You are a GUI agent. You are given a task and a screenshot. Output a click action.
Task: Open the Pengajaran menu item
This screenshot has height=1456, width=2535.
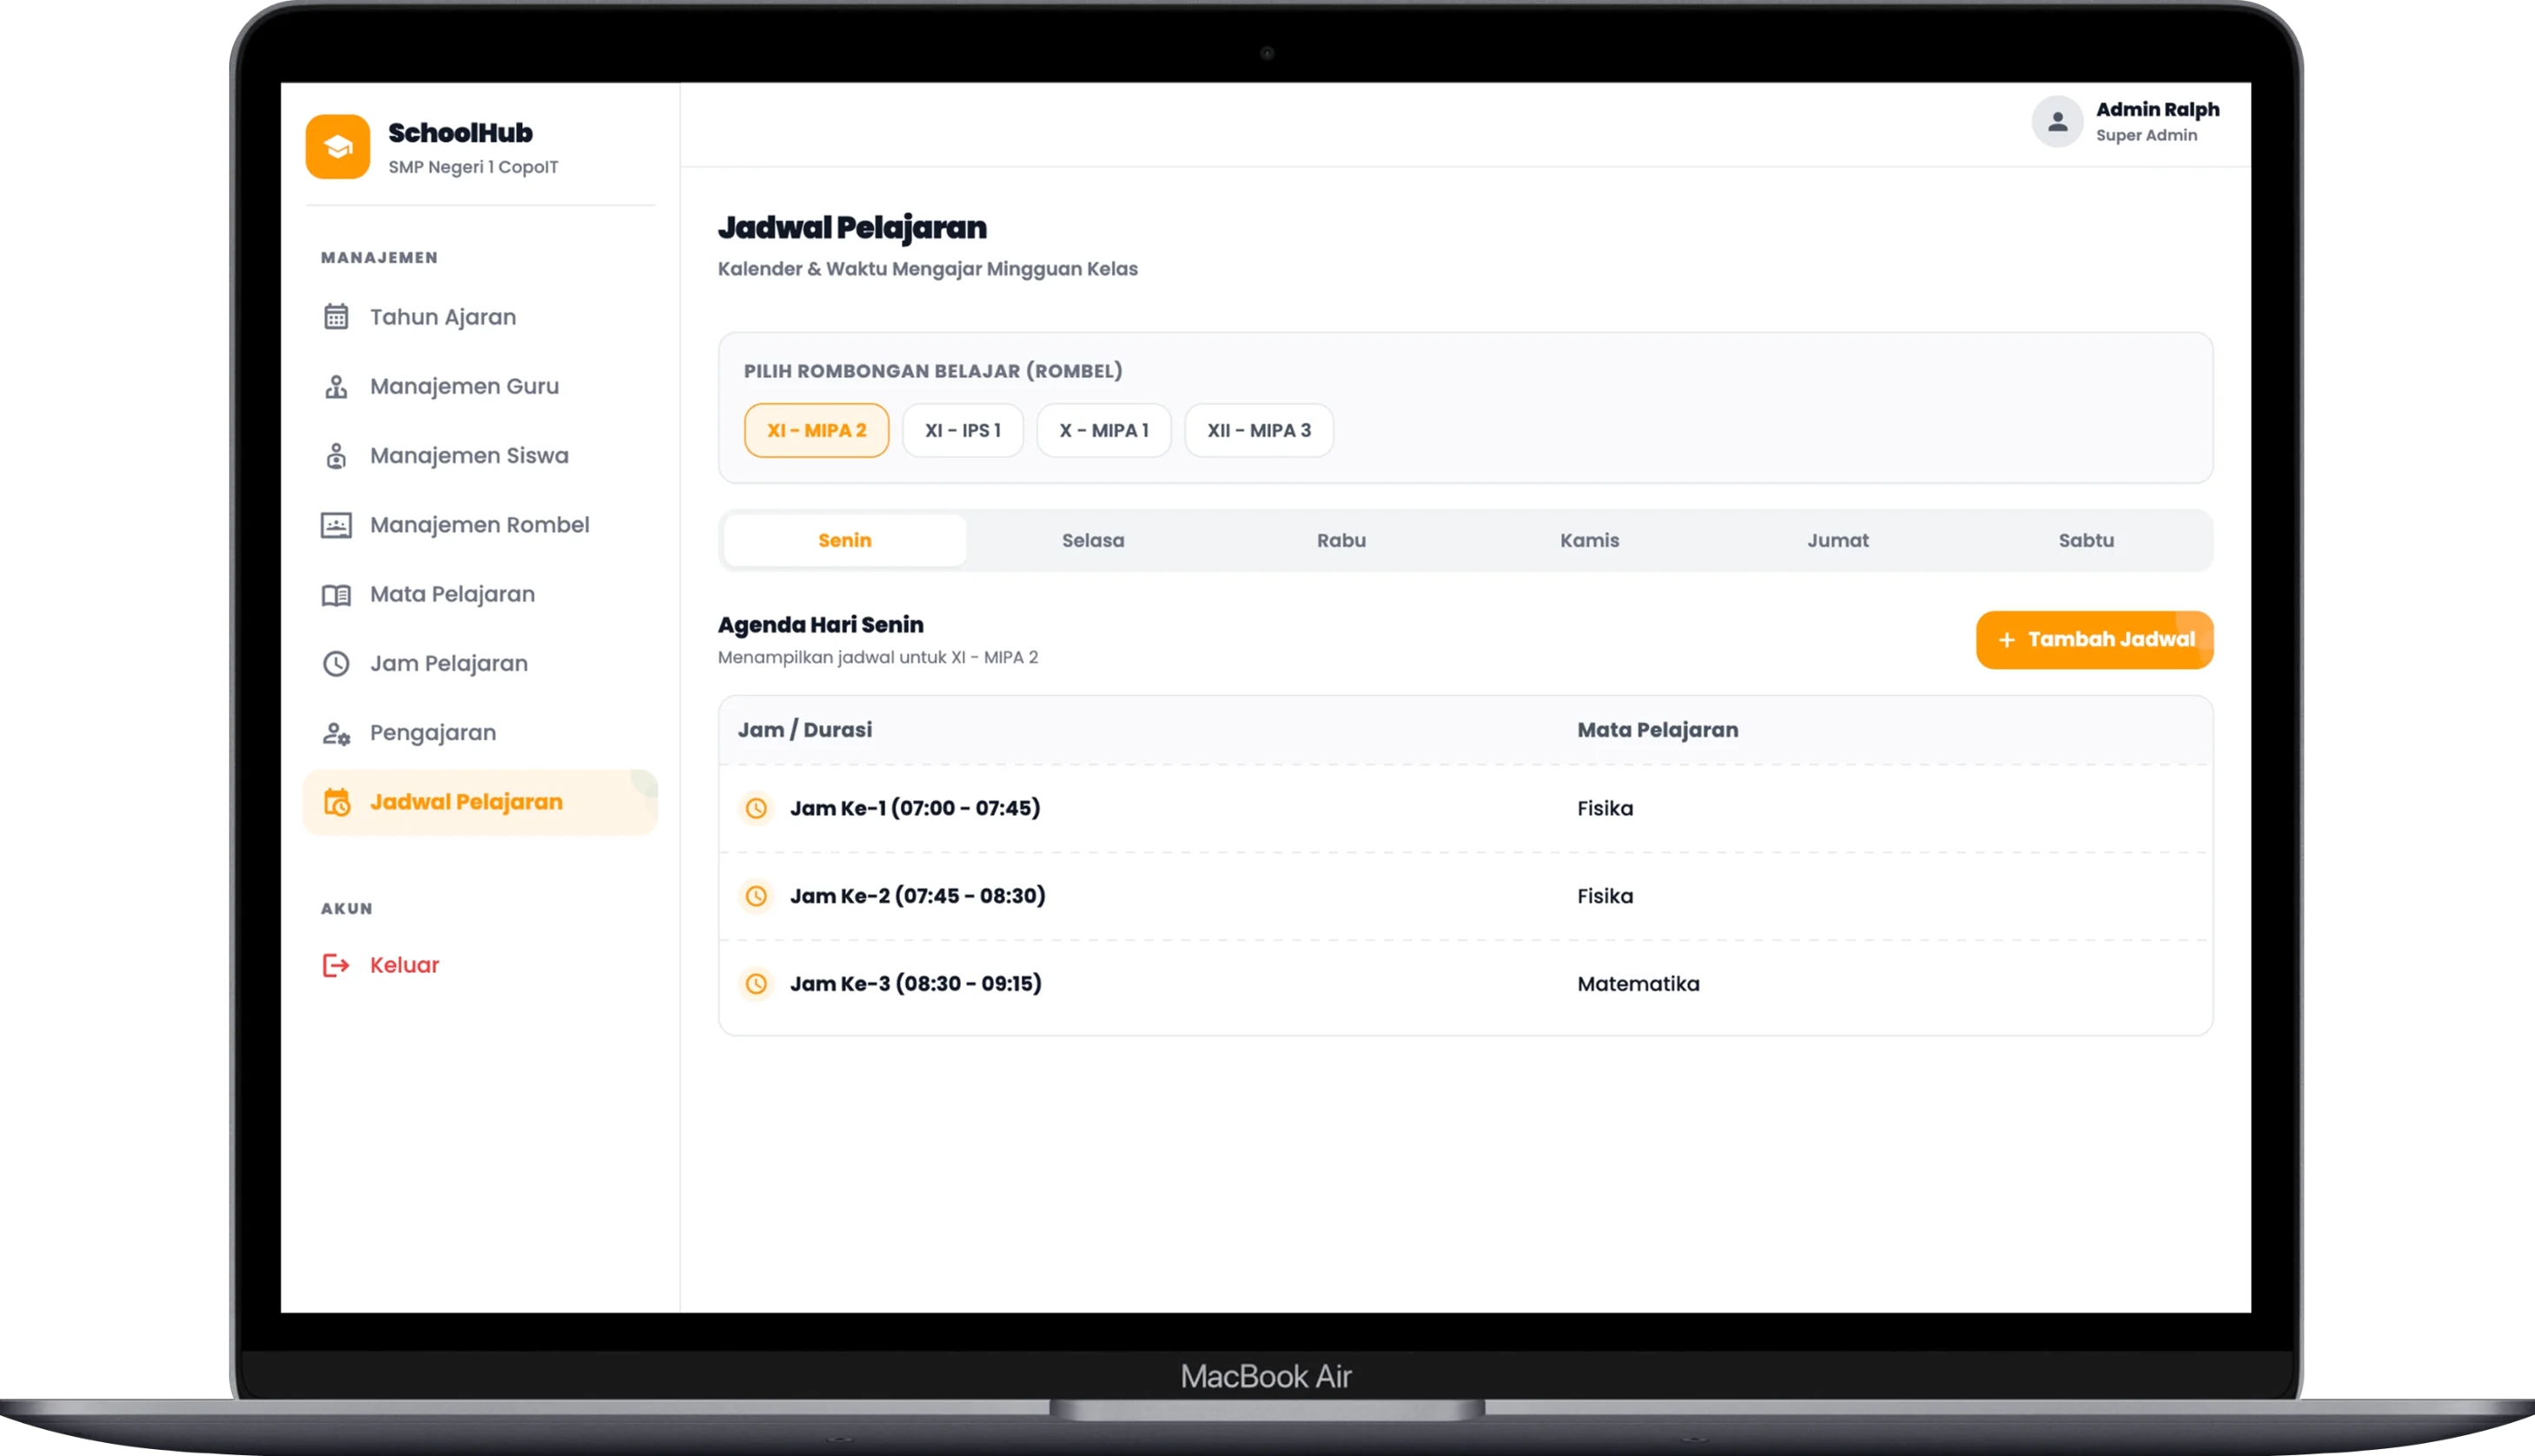480,733
